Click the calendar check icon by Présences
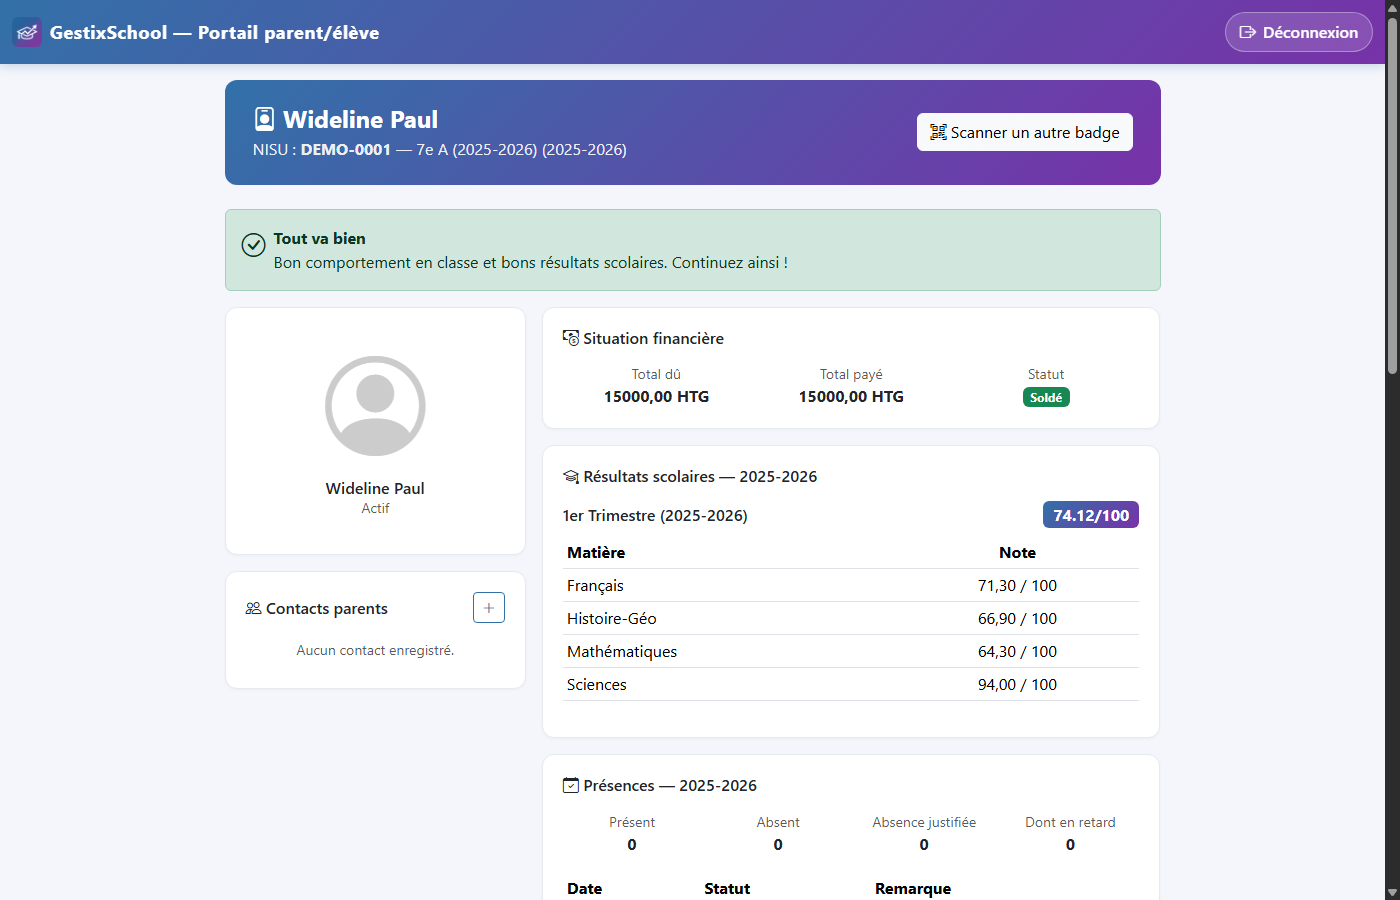Viewport: 1400px width, 900px height. (x=571, y=786)
